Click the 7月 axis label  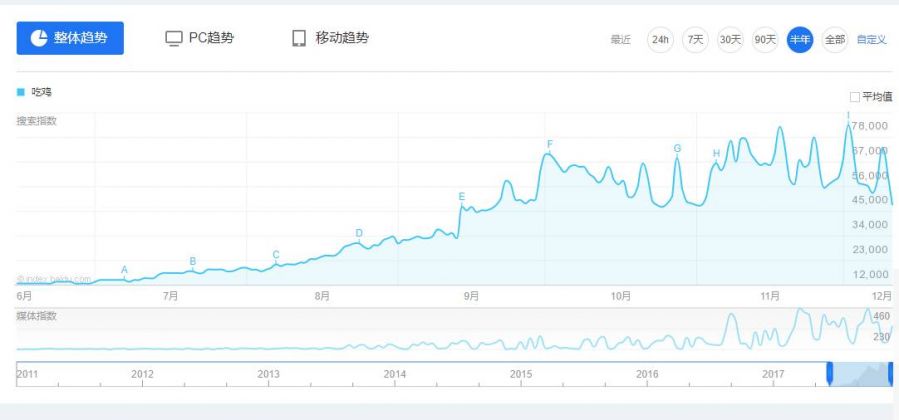click(170, 296)
